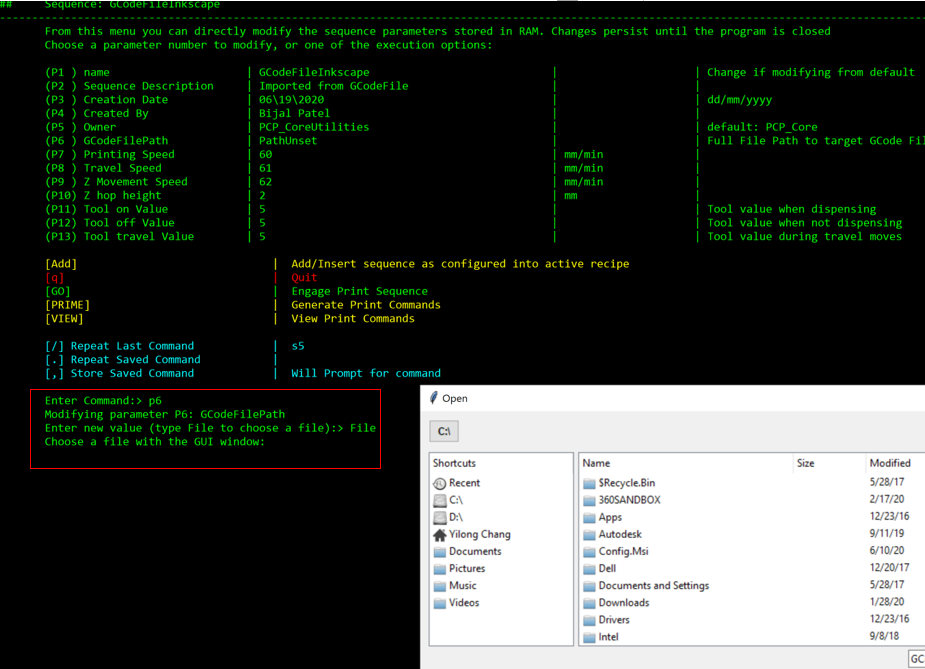
Task: Click the [GO] Engage Print Sequence option
Action: [58, 291]
